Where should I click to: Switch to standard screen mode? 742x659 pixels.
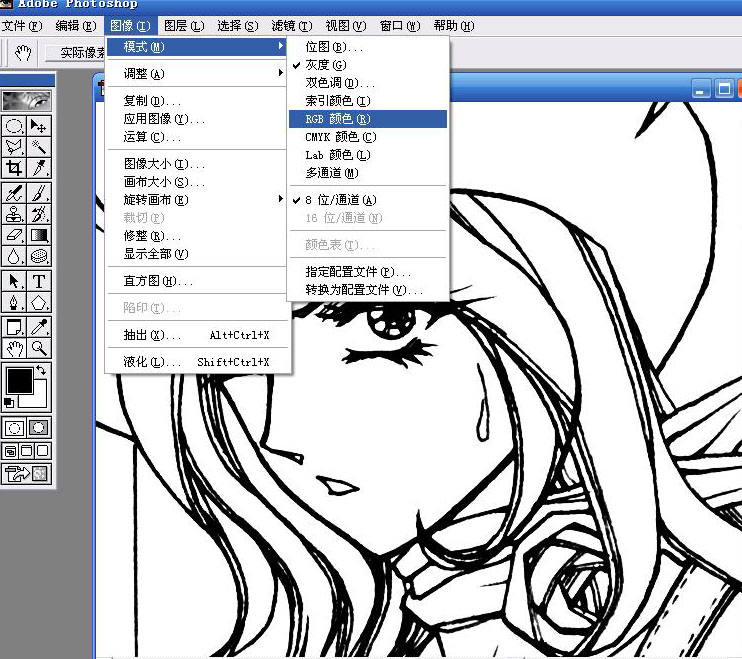(x=10, y=451)
